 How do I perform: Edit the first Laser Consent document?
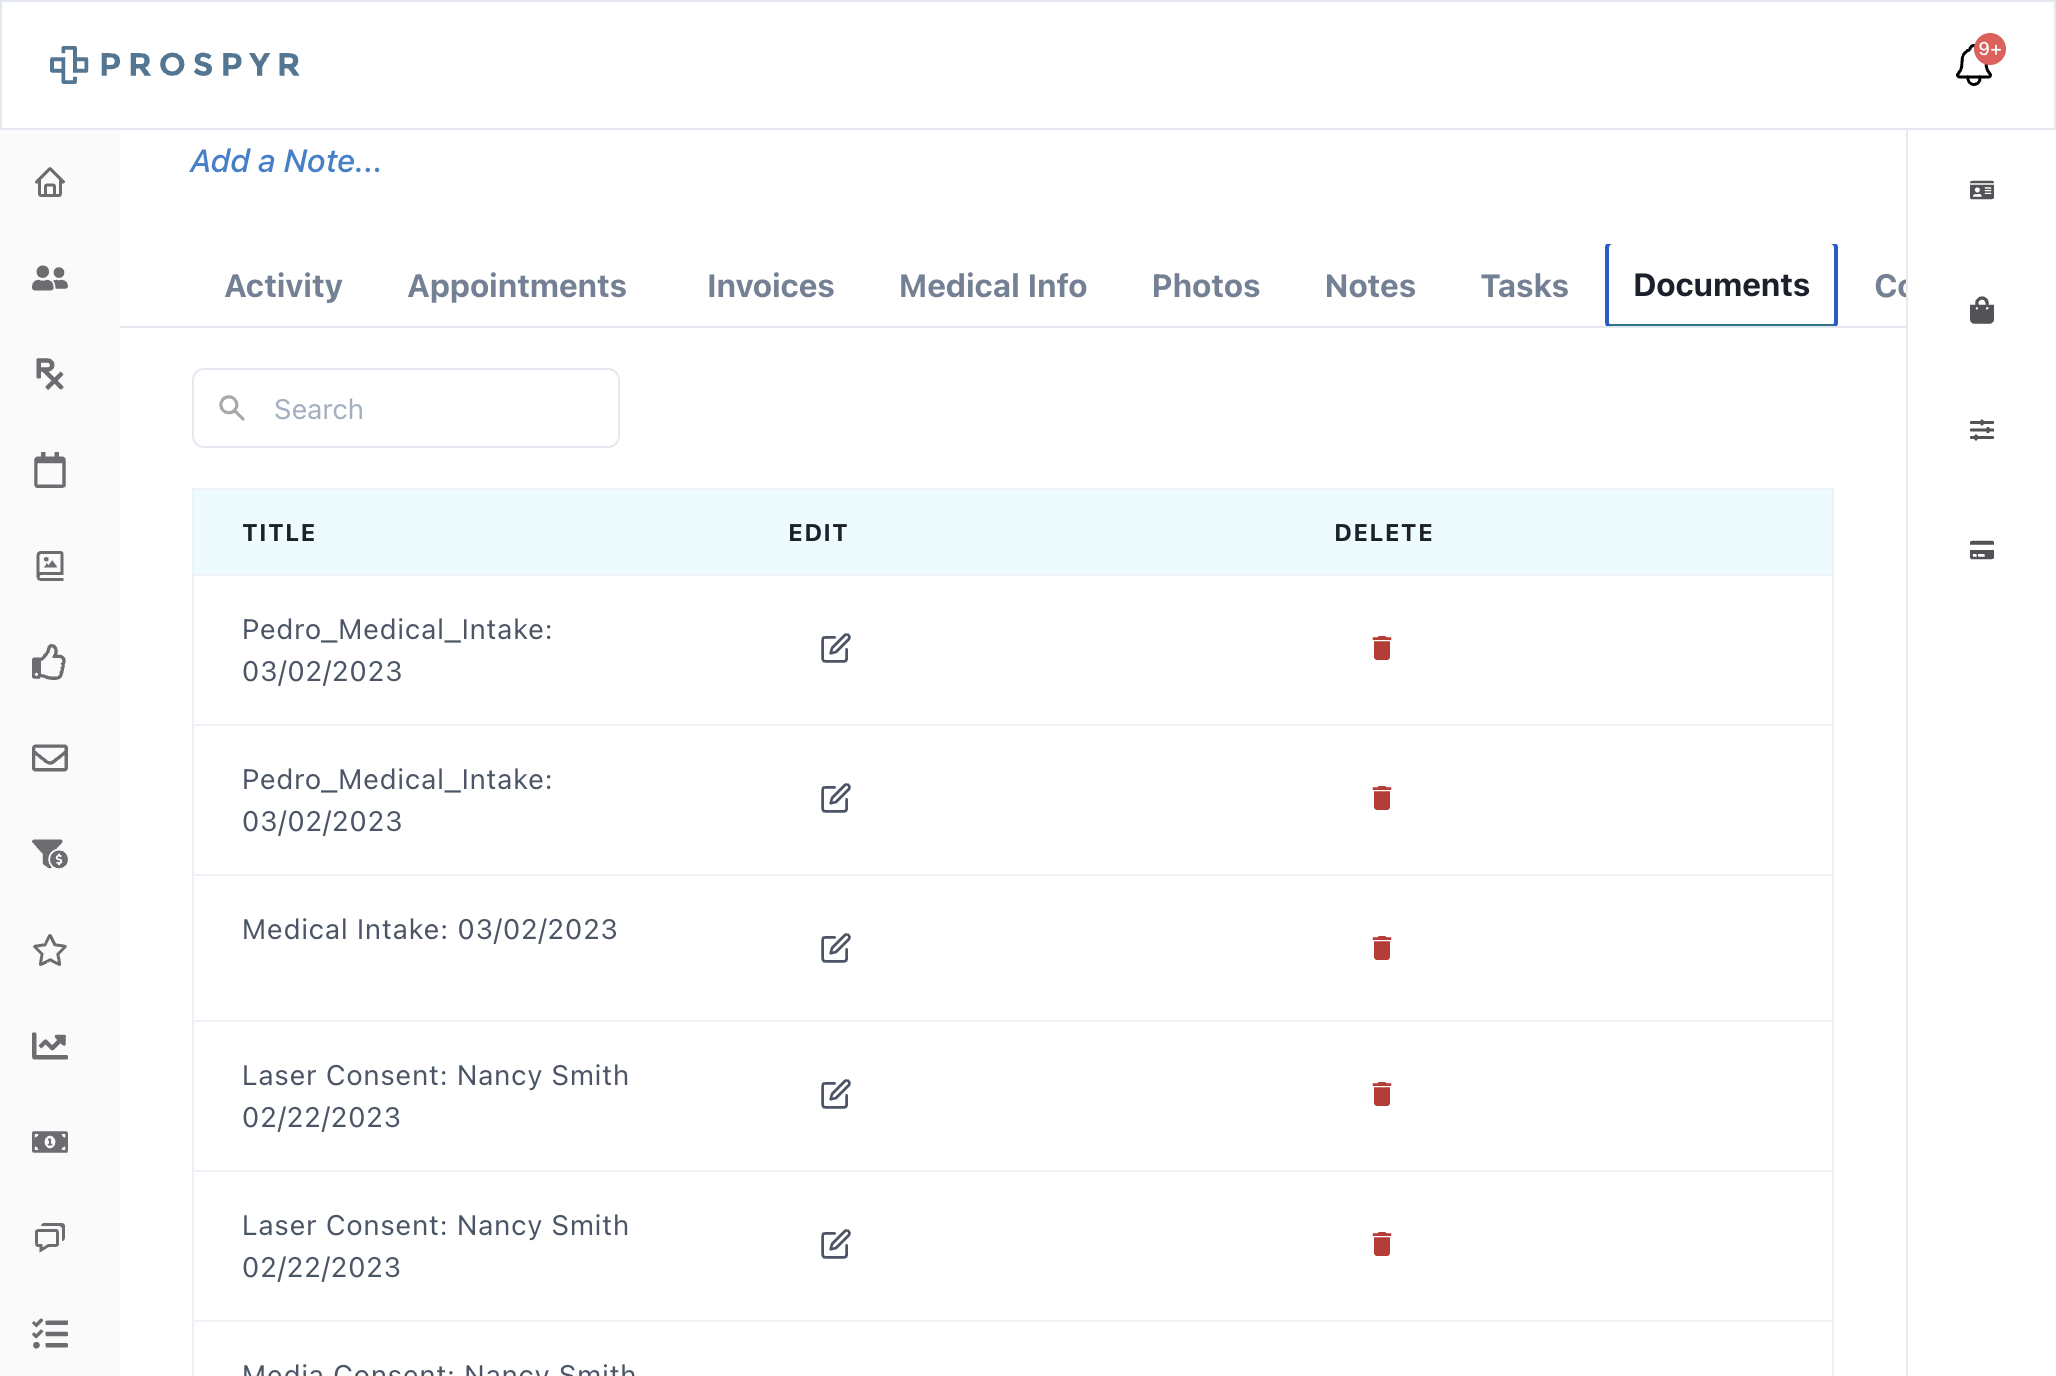tap(836, 1094)
